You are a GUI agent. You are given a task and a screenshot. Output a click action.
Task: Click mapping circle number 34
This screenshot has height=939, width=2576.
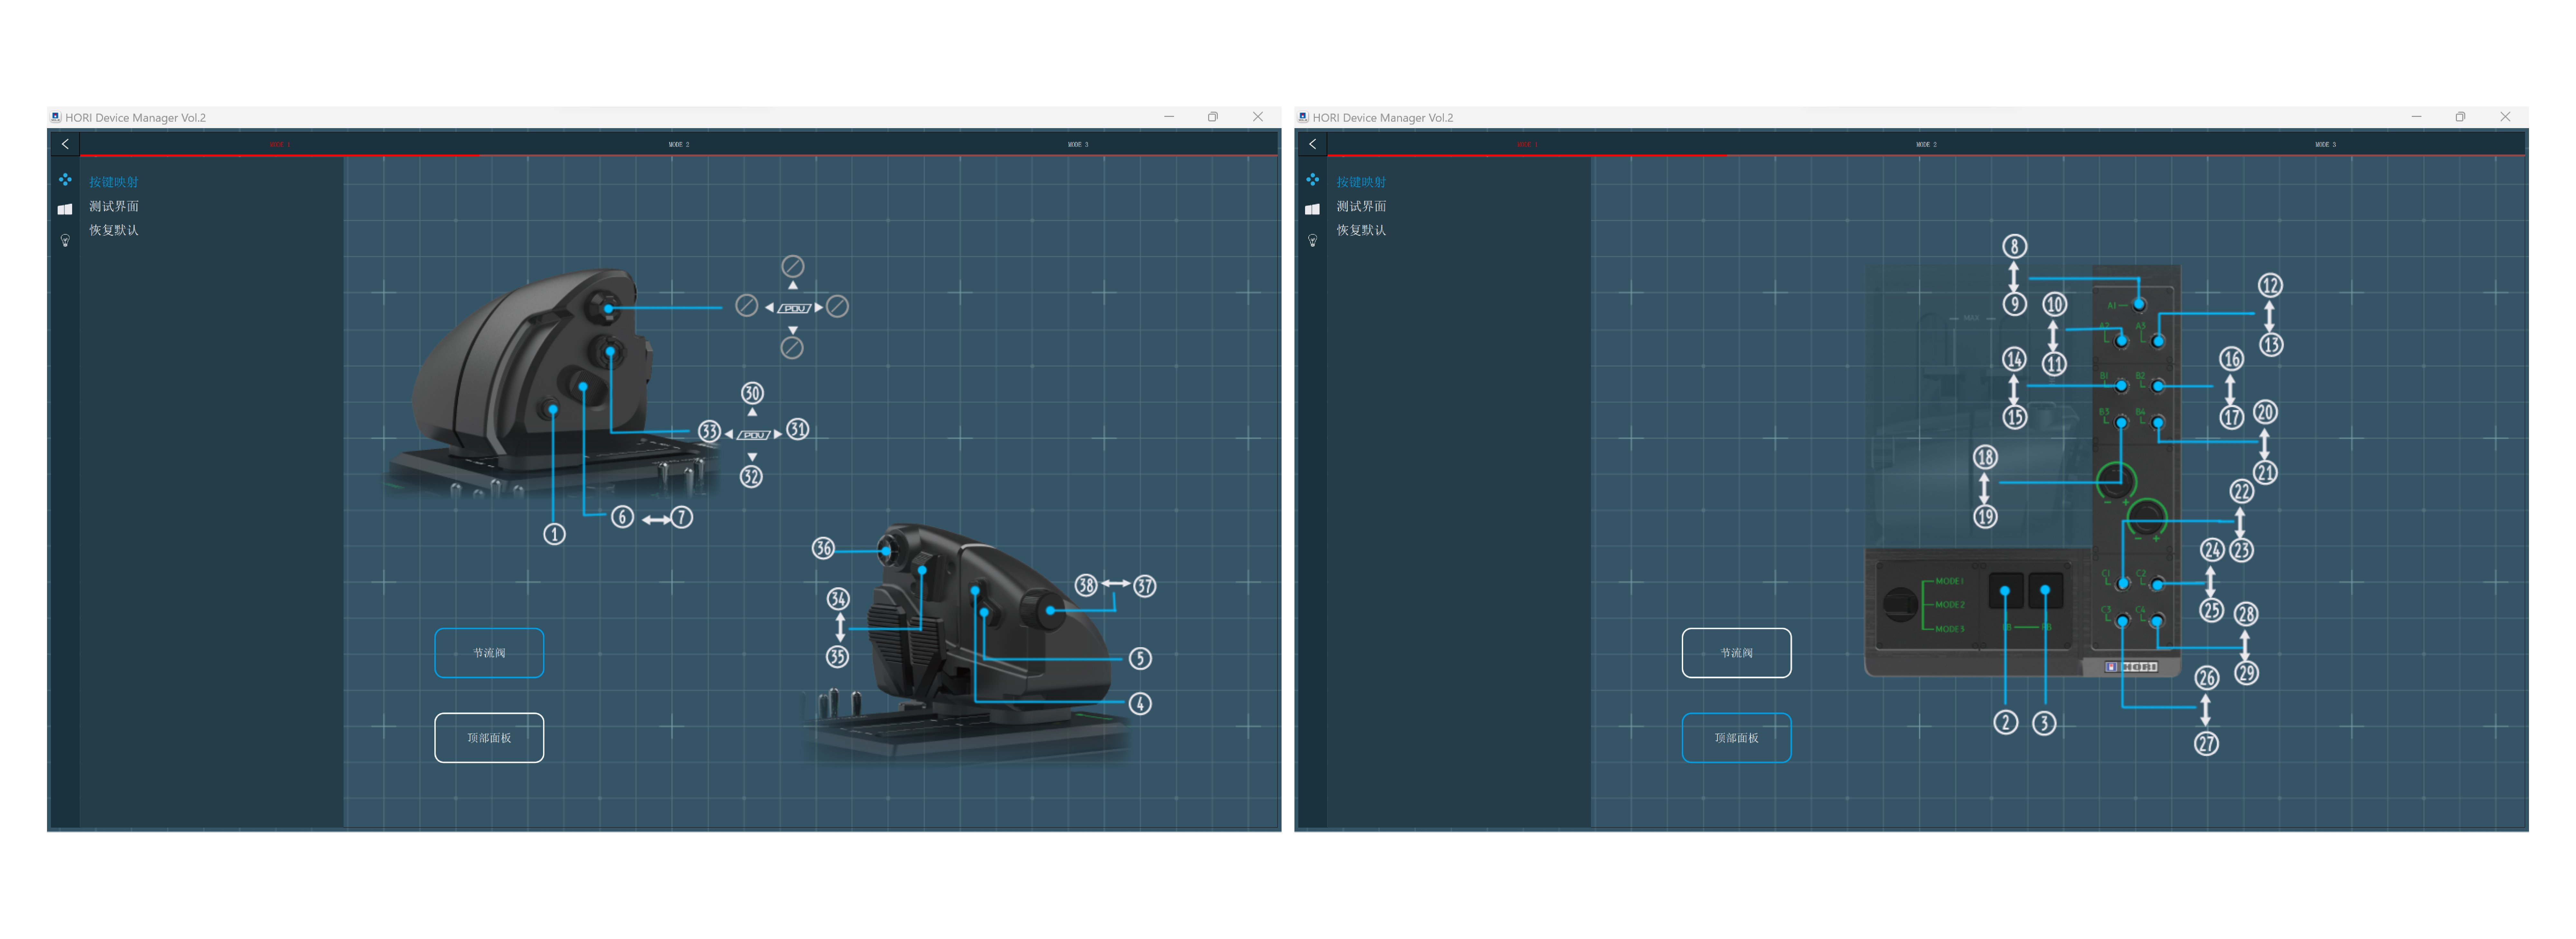tap(838, 599)
